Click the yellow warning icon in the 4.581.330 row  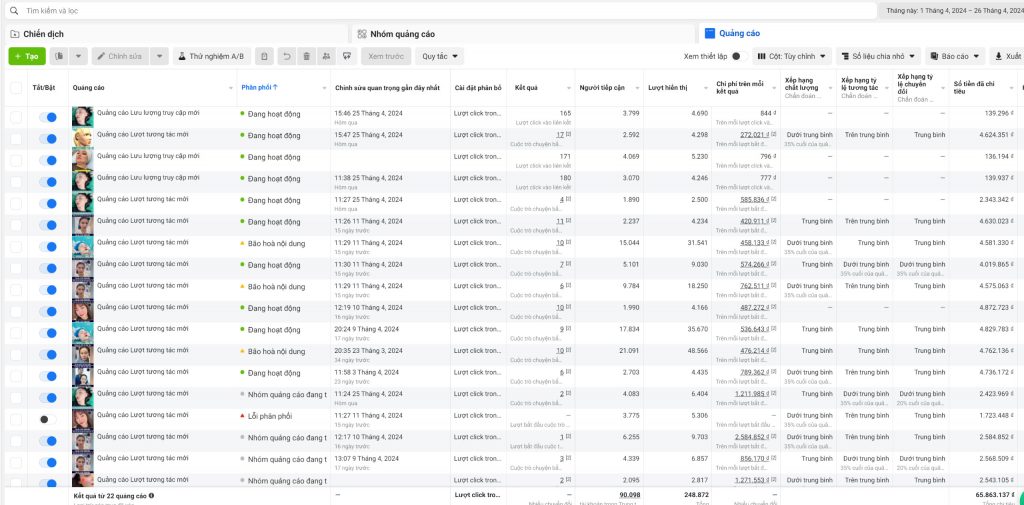pos(242,243)
